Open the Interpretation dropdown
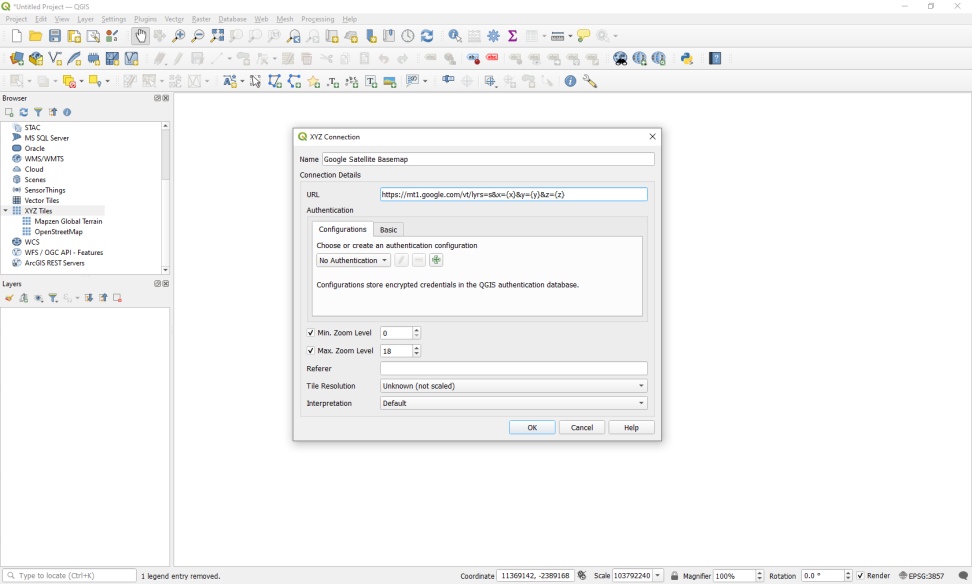The height and width of the screenshot is (584, 972). point(514,403)
